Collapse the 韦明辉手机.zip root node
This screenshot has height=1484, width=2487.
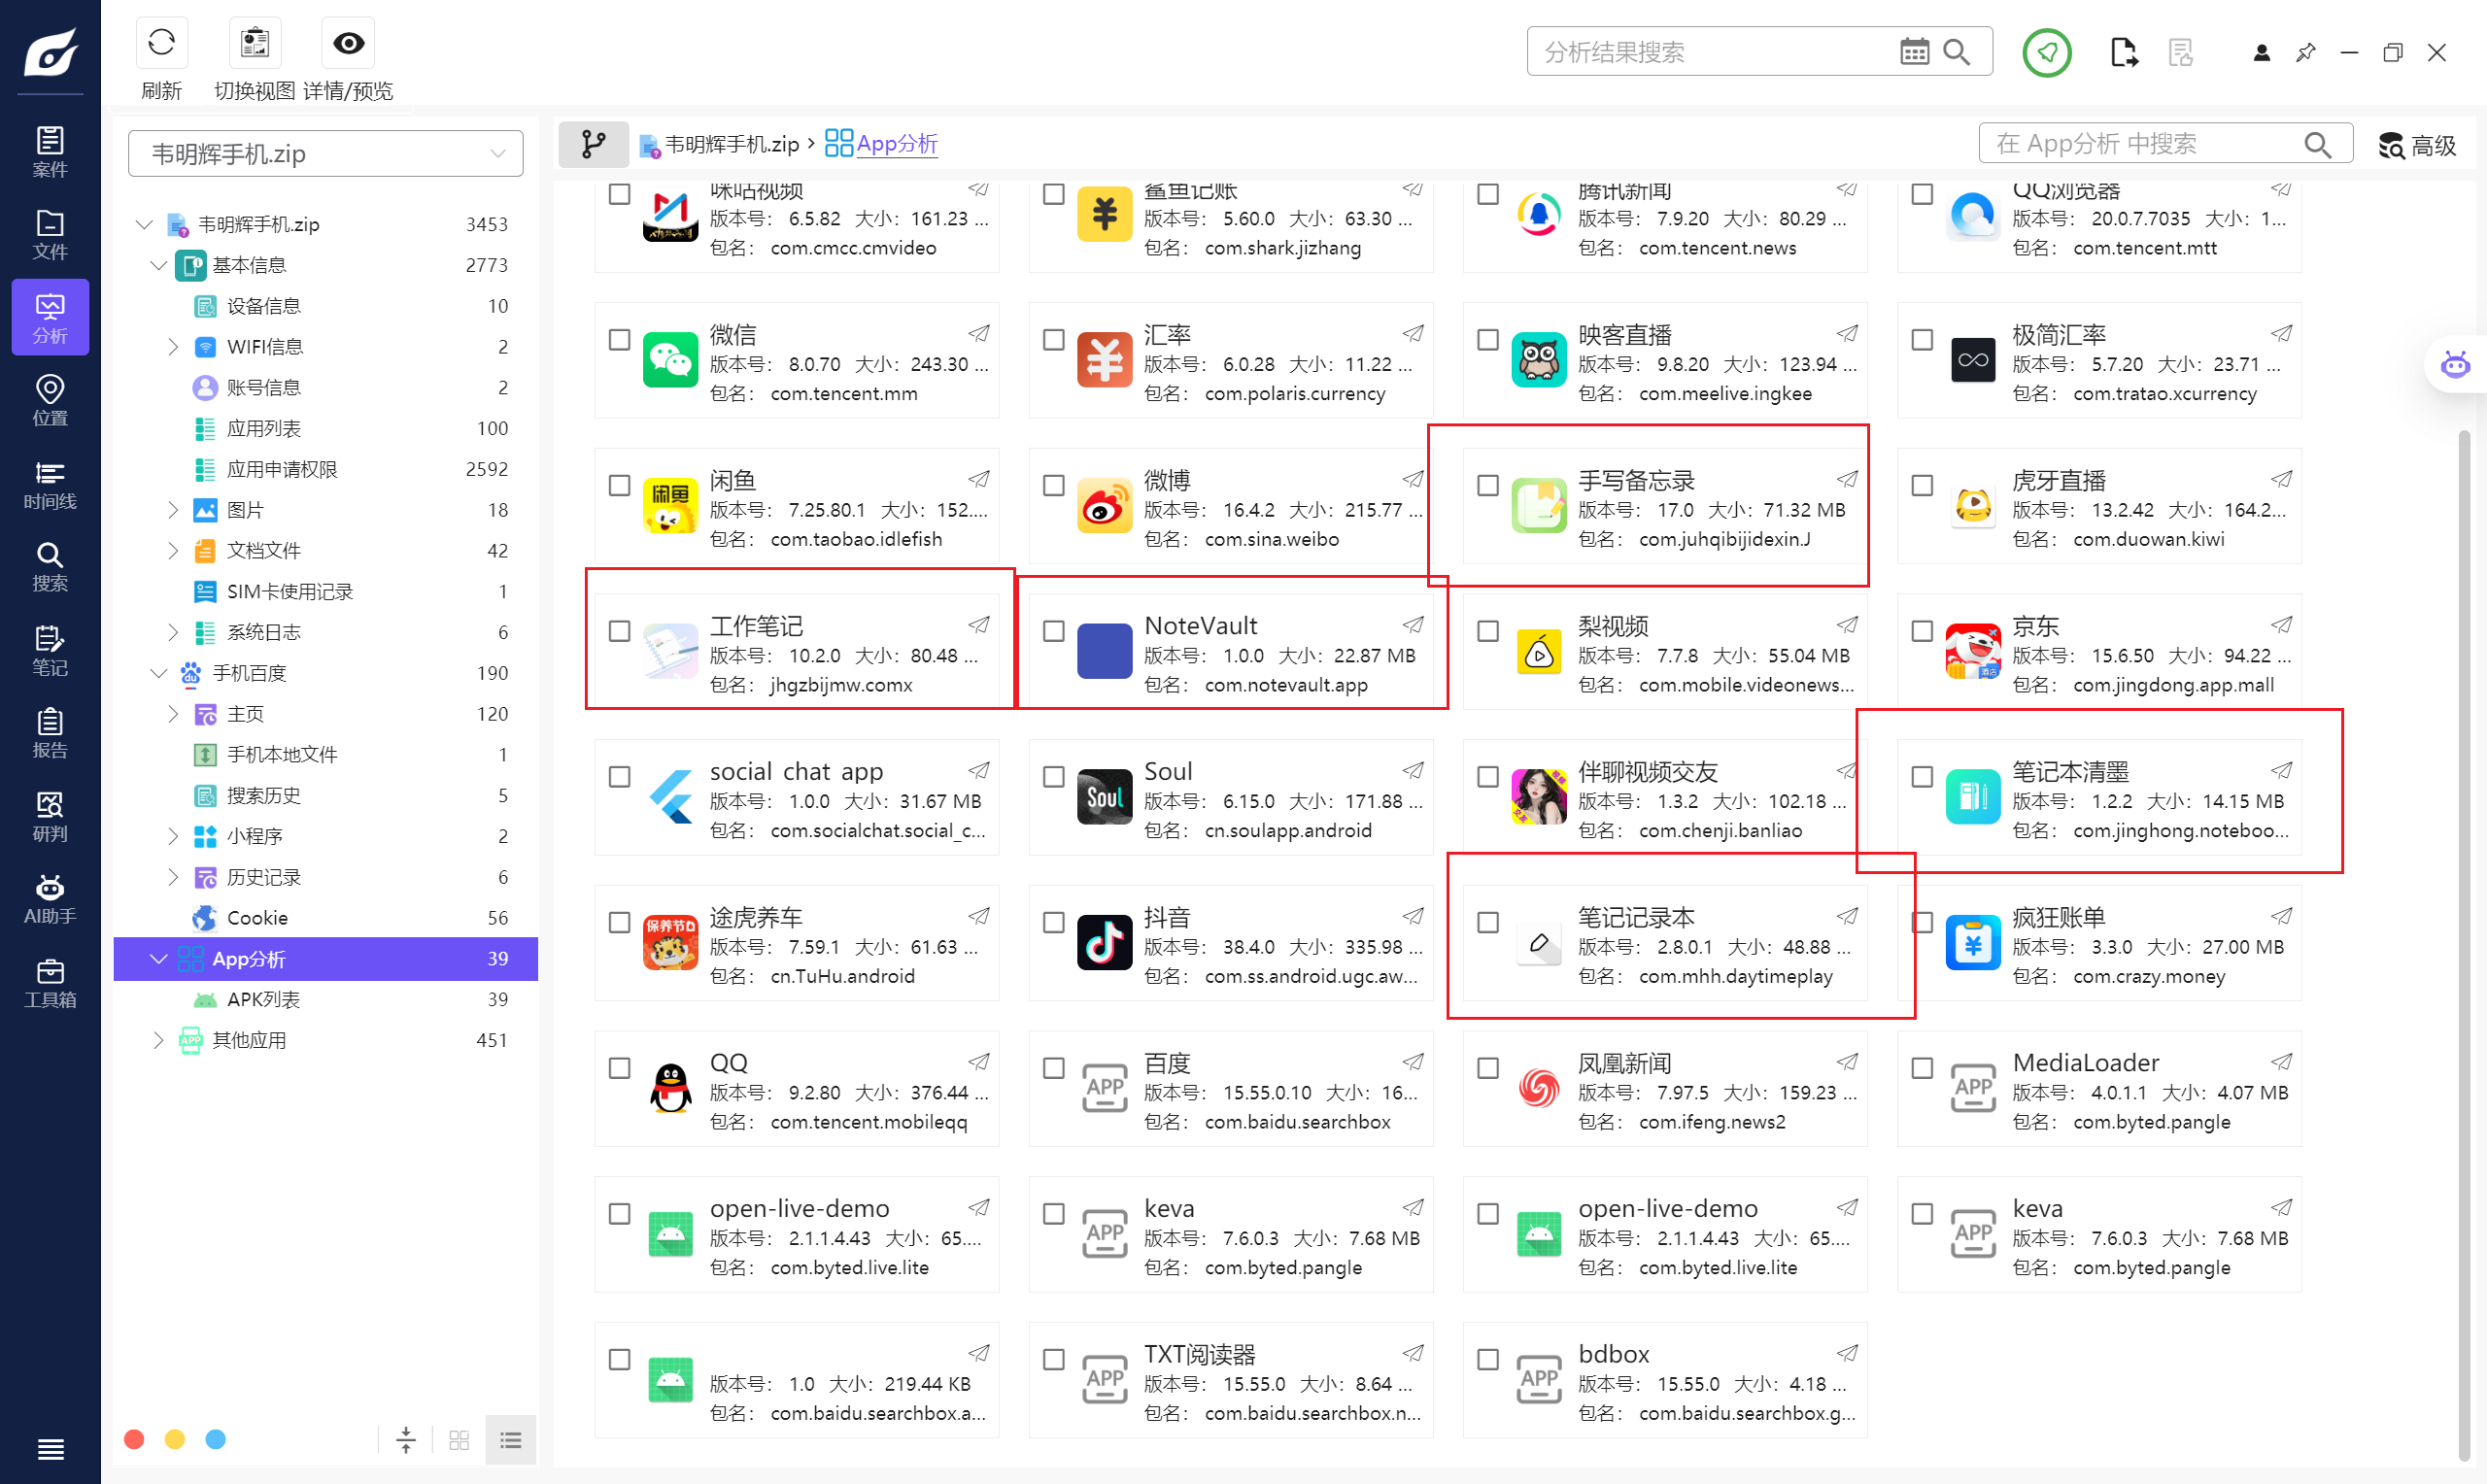click(144, 224)
